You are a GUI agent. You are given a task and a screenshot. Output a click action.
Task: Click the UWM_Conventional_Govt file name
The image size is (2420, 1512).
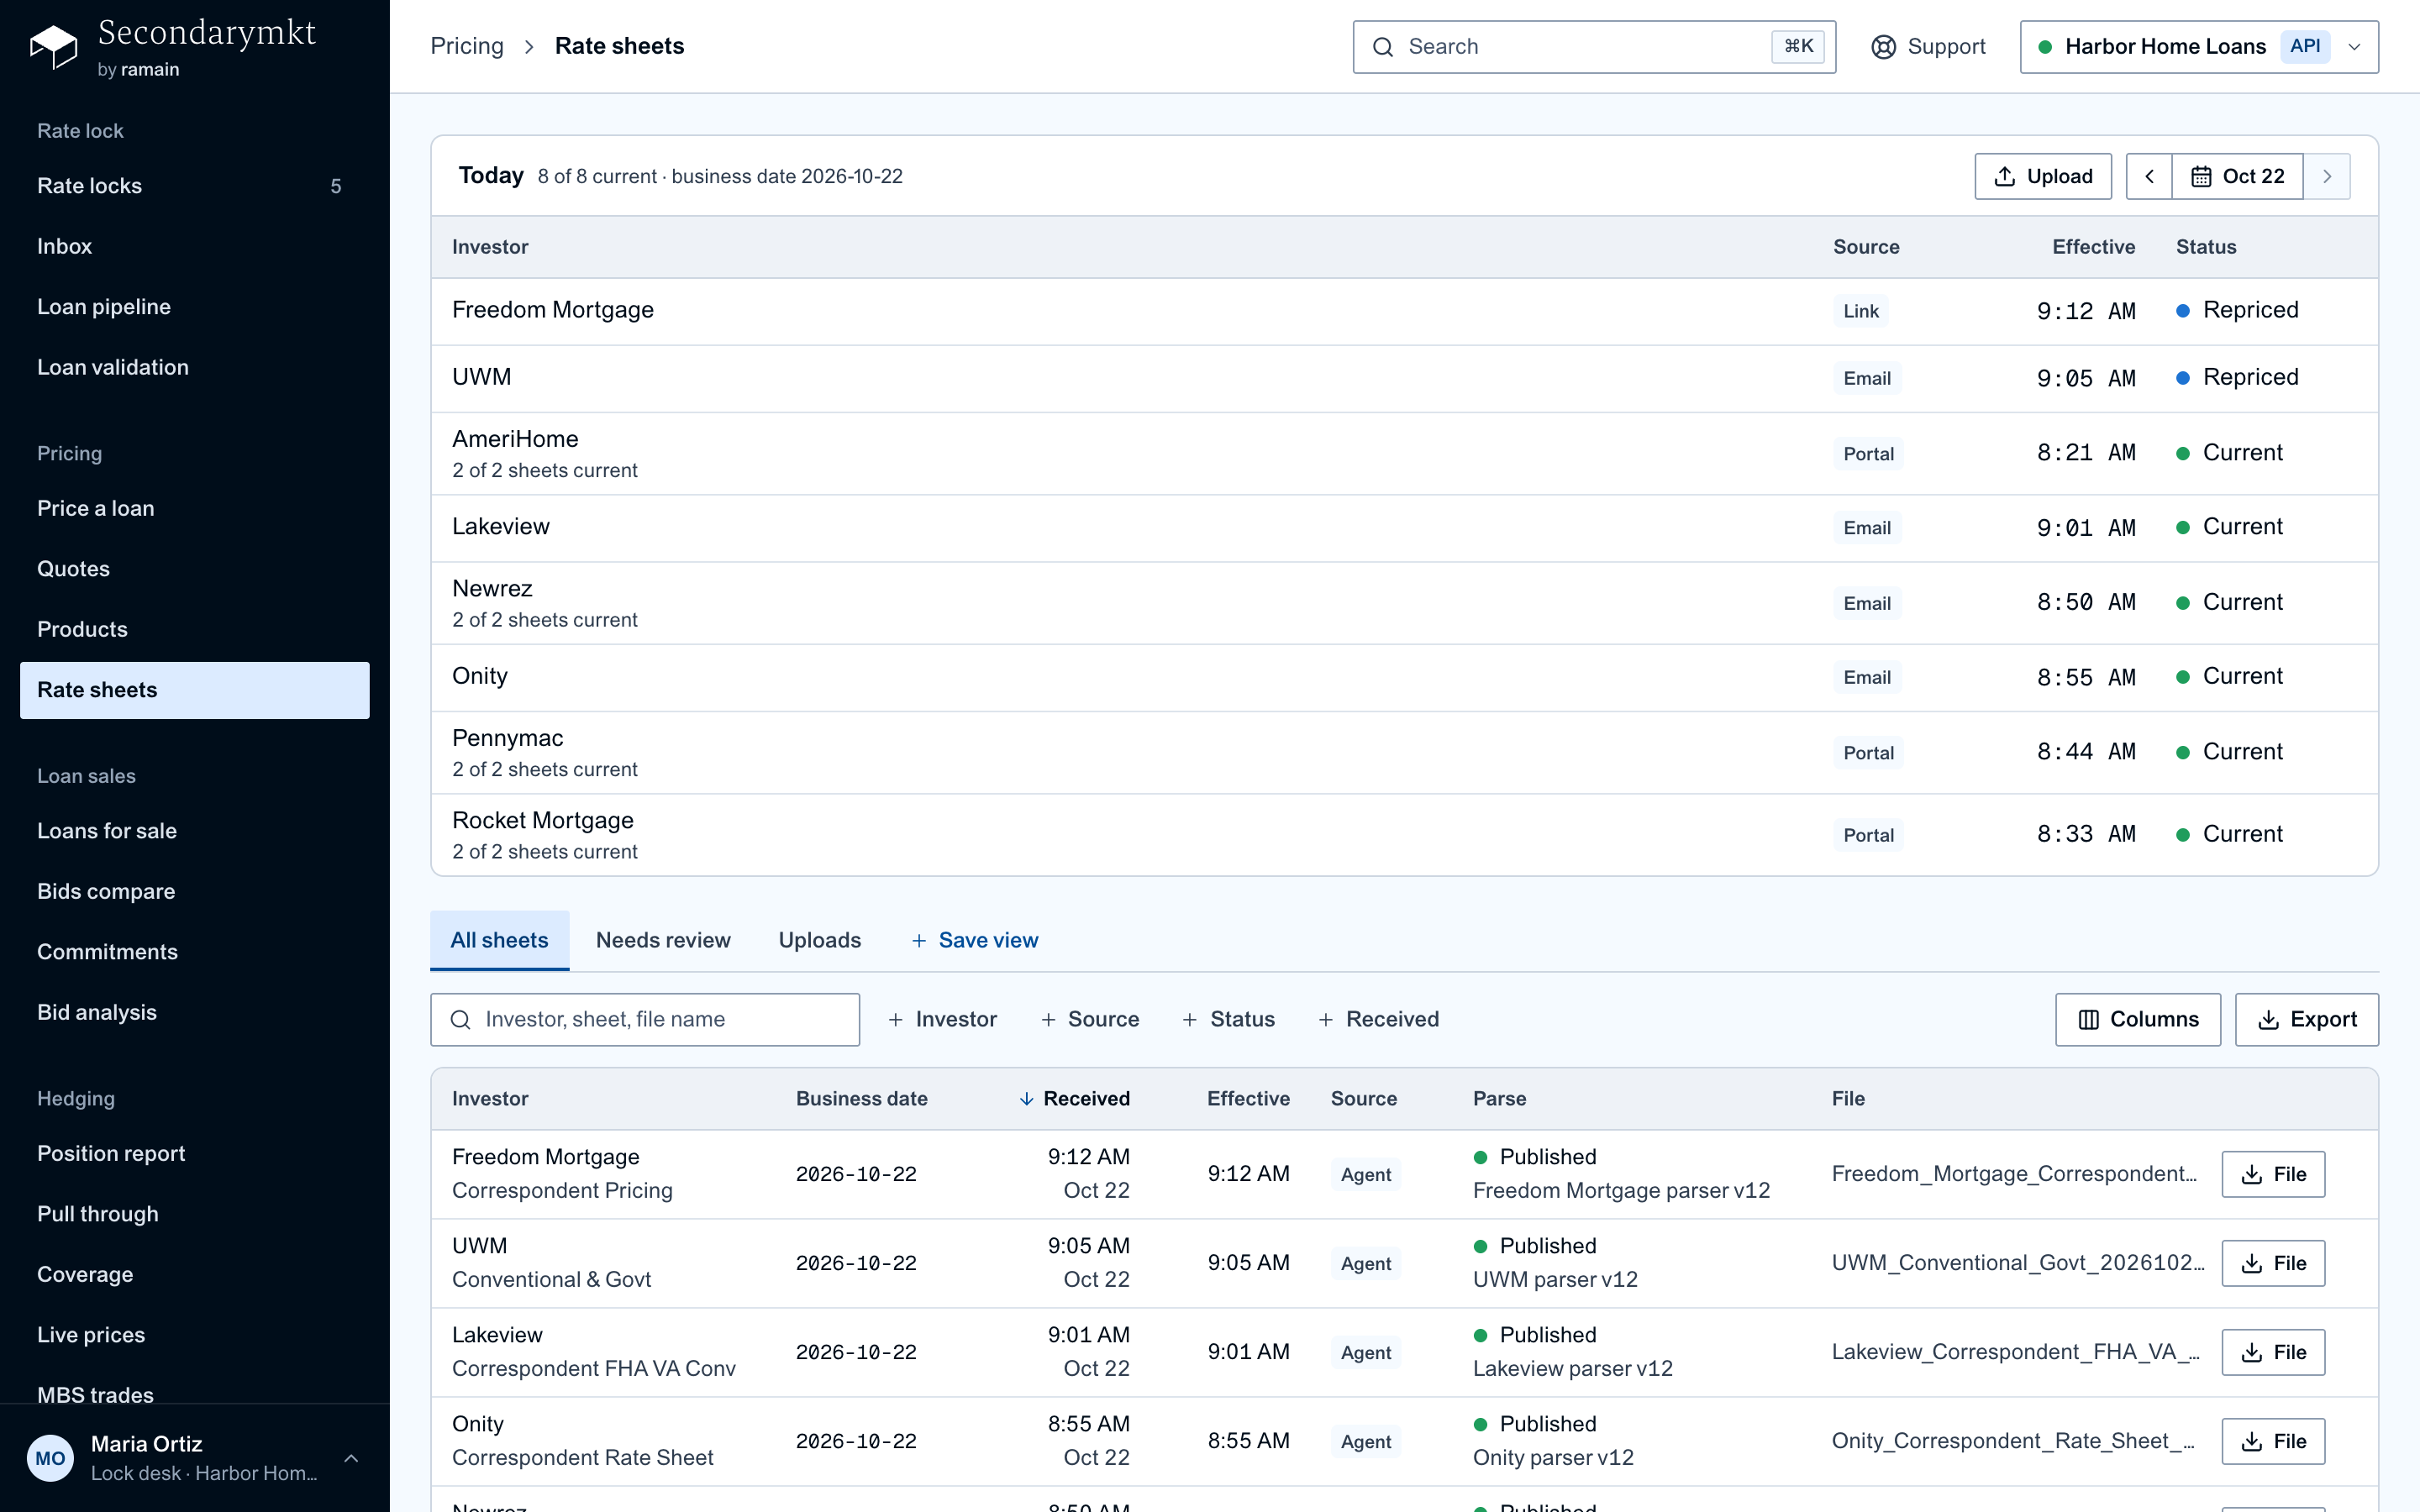(x=2018, y=1263)
